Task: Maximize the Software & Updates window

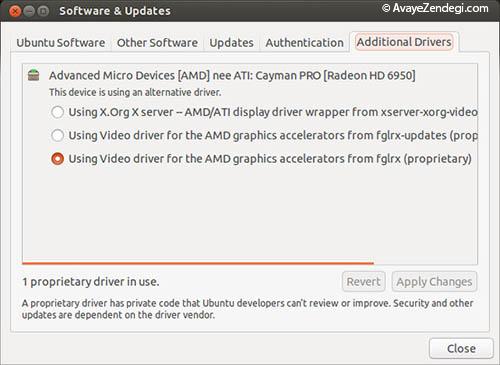Action: tap(43, 11)
